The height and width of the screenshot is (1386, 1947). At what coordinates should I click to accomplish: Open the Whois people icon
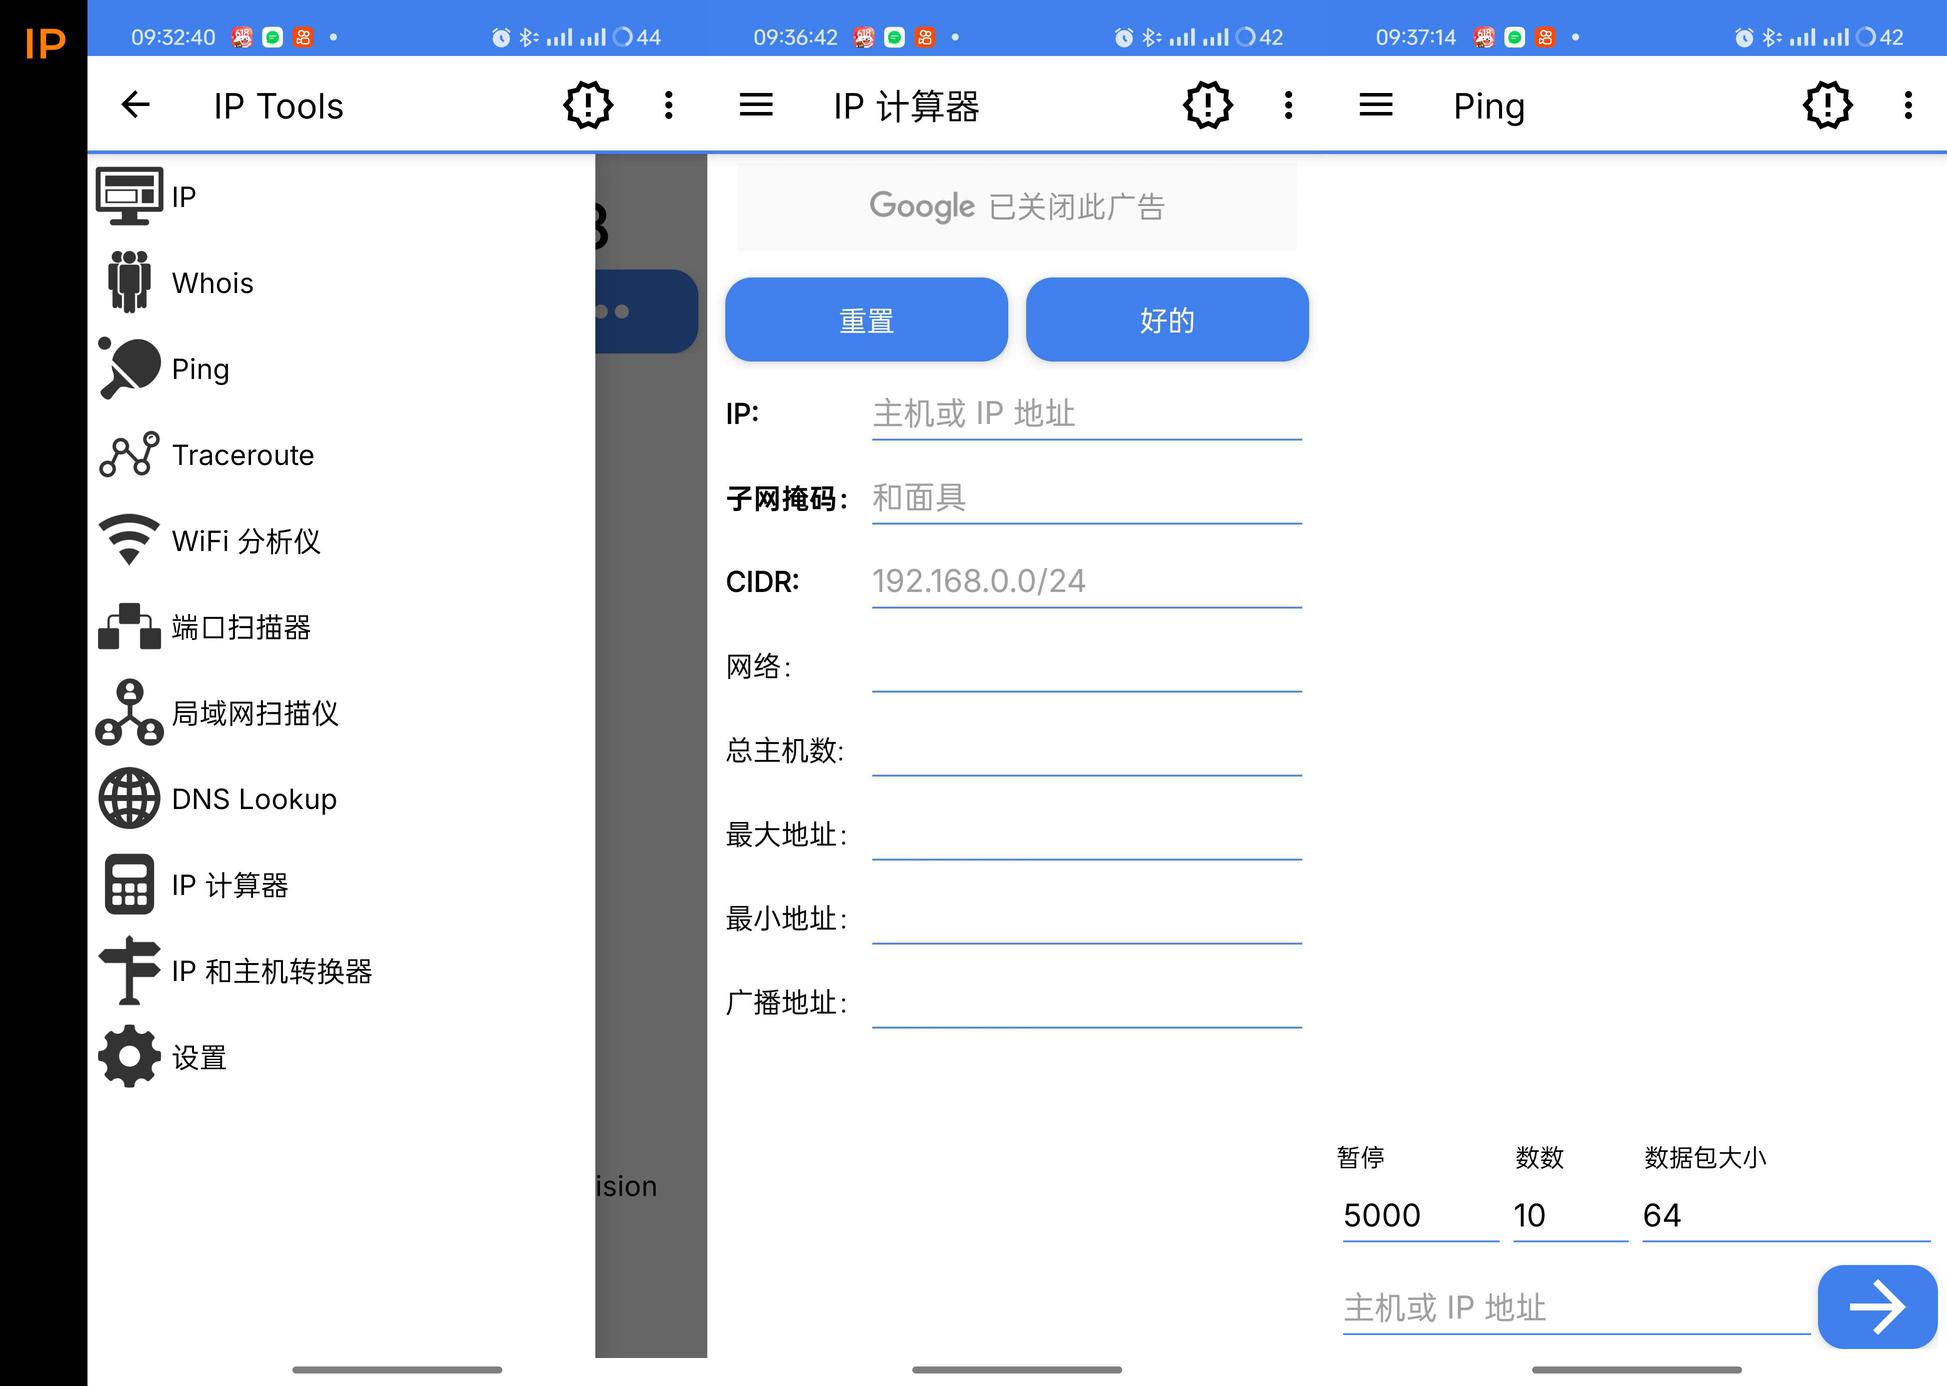tap(129, 282)
